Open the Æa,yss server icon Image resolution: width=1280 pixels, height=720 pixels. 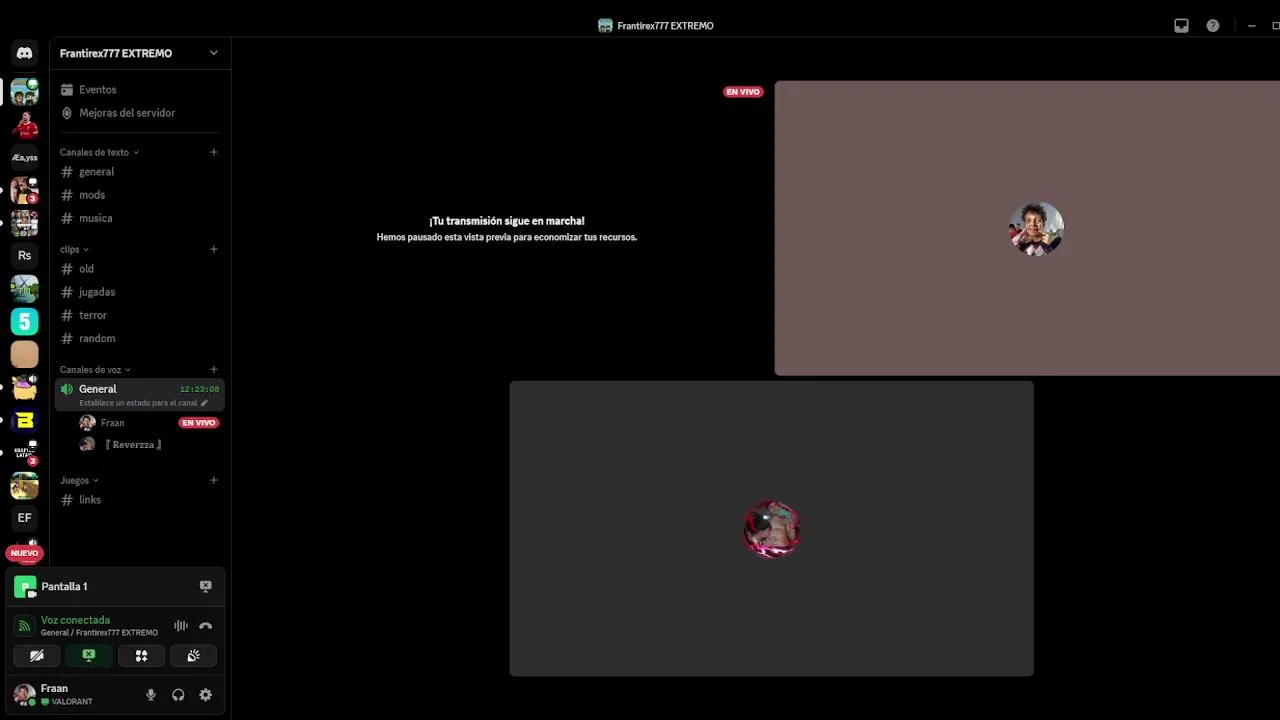[24, 157]
